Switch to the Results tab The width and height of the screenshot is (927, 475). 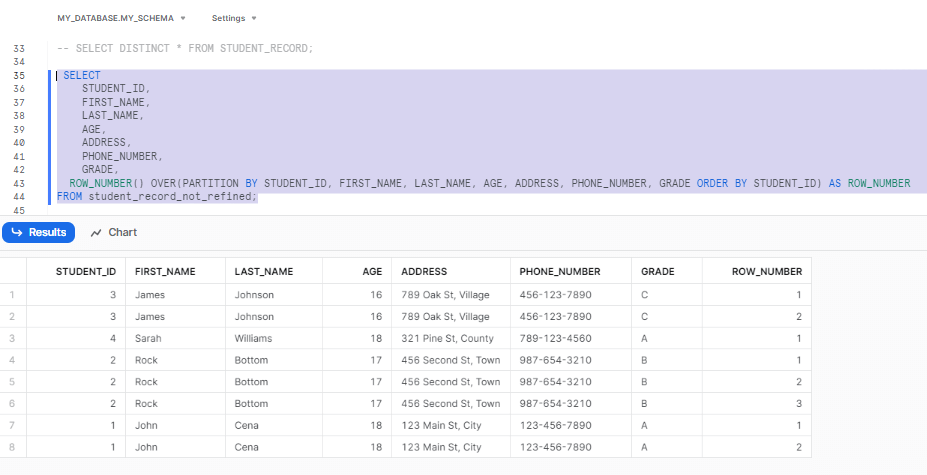(38, 232)
